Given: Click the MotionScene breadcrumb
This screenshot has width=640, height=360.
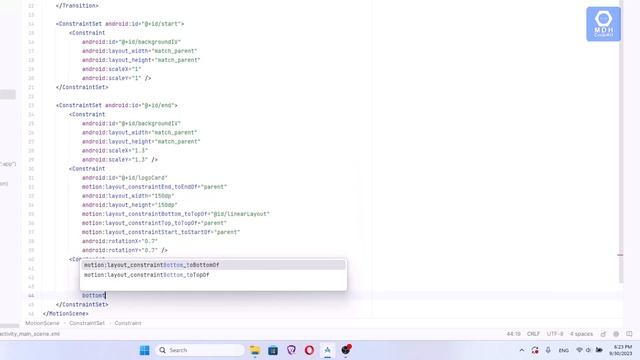Looking at the screenshot, I should 42,323.
